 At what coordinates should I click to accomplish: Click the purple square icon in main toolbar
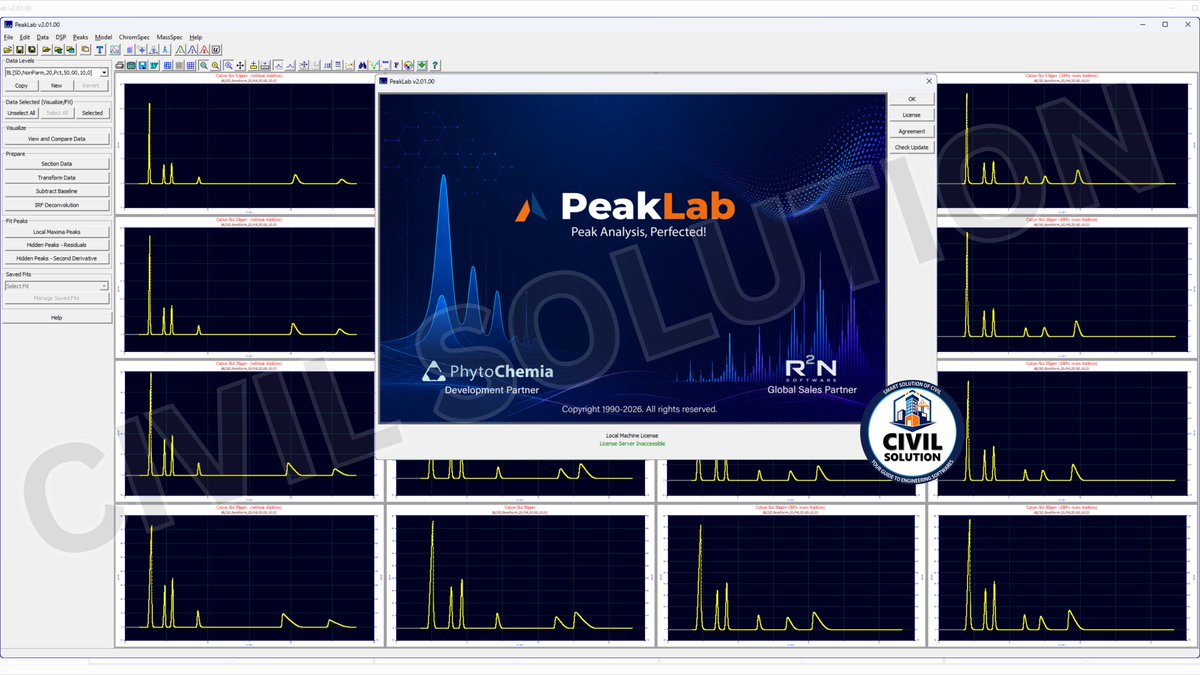click(130, 49)
